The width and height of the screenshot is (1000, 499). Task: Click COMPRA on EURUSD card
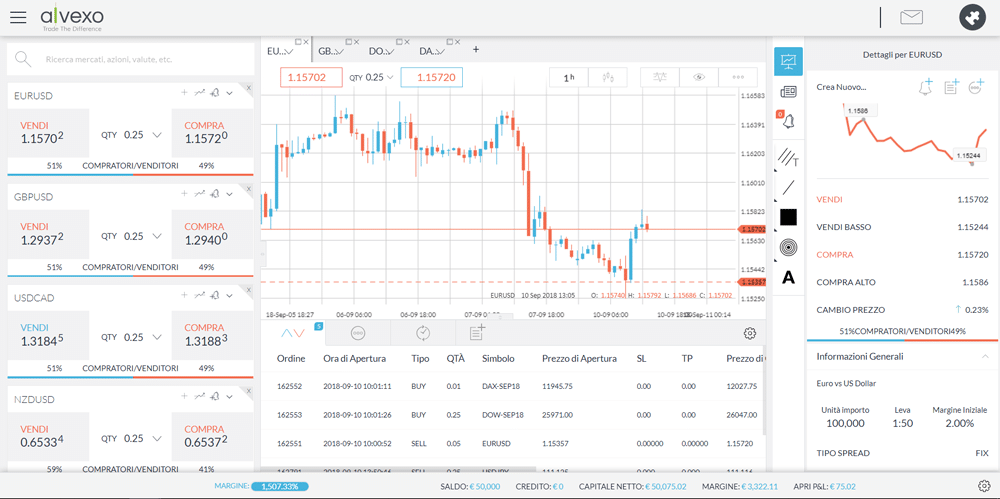click(212, 133)
